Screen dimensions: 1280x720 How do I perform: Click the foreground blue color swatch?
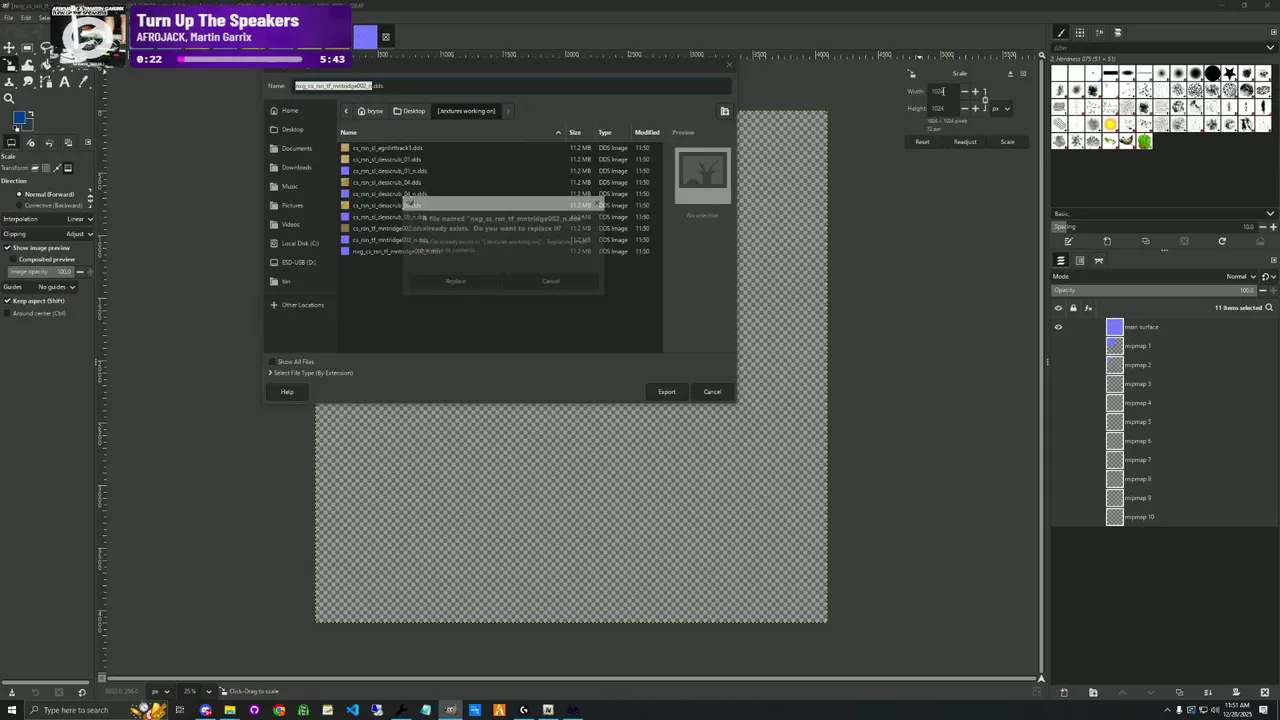(x=19, y=117)
